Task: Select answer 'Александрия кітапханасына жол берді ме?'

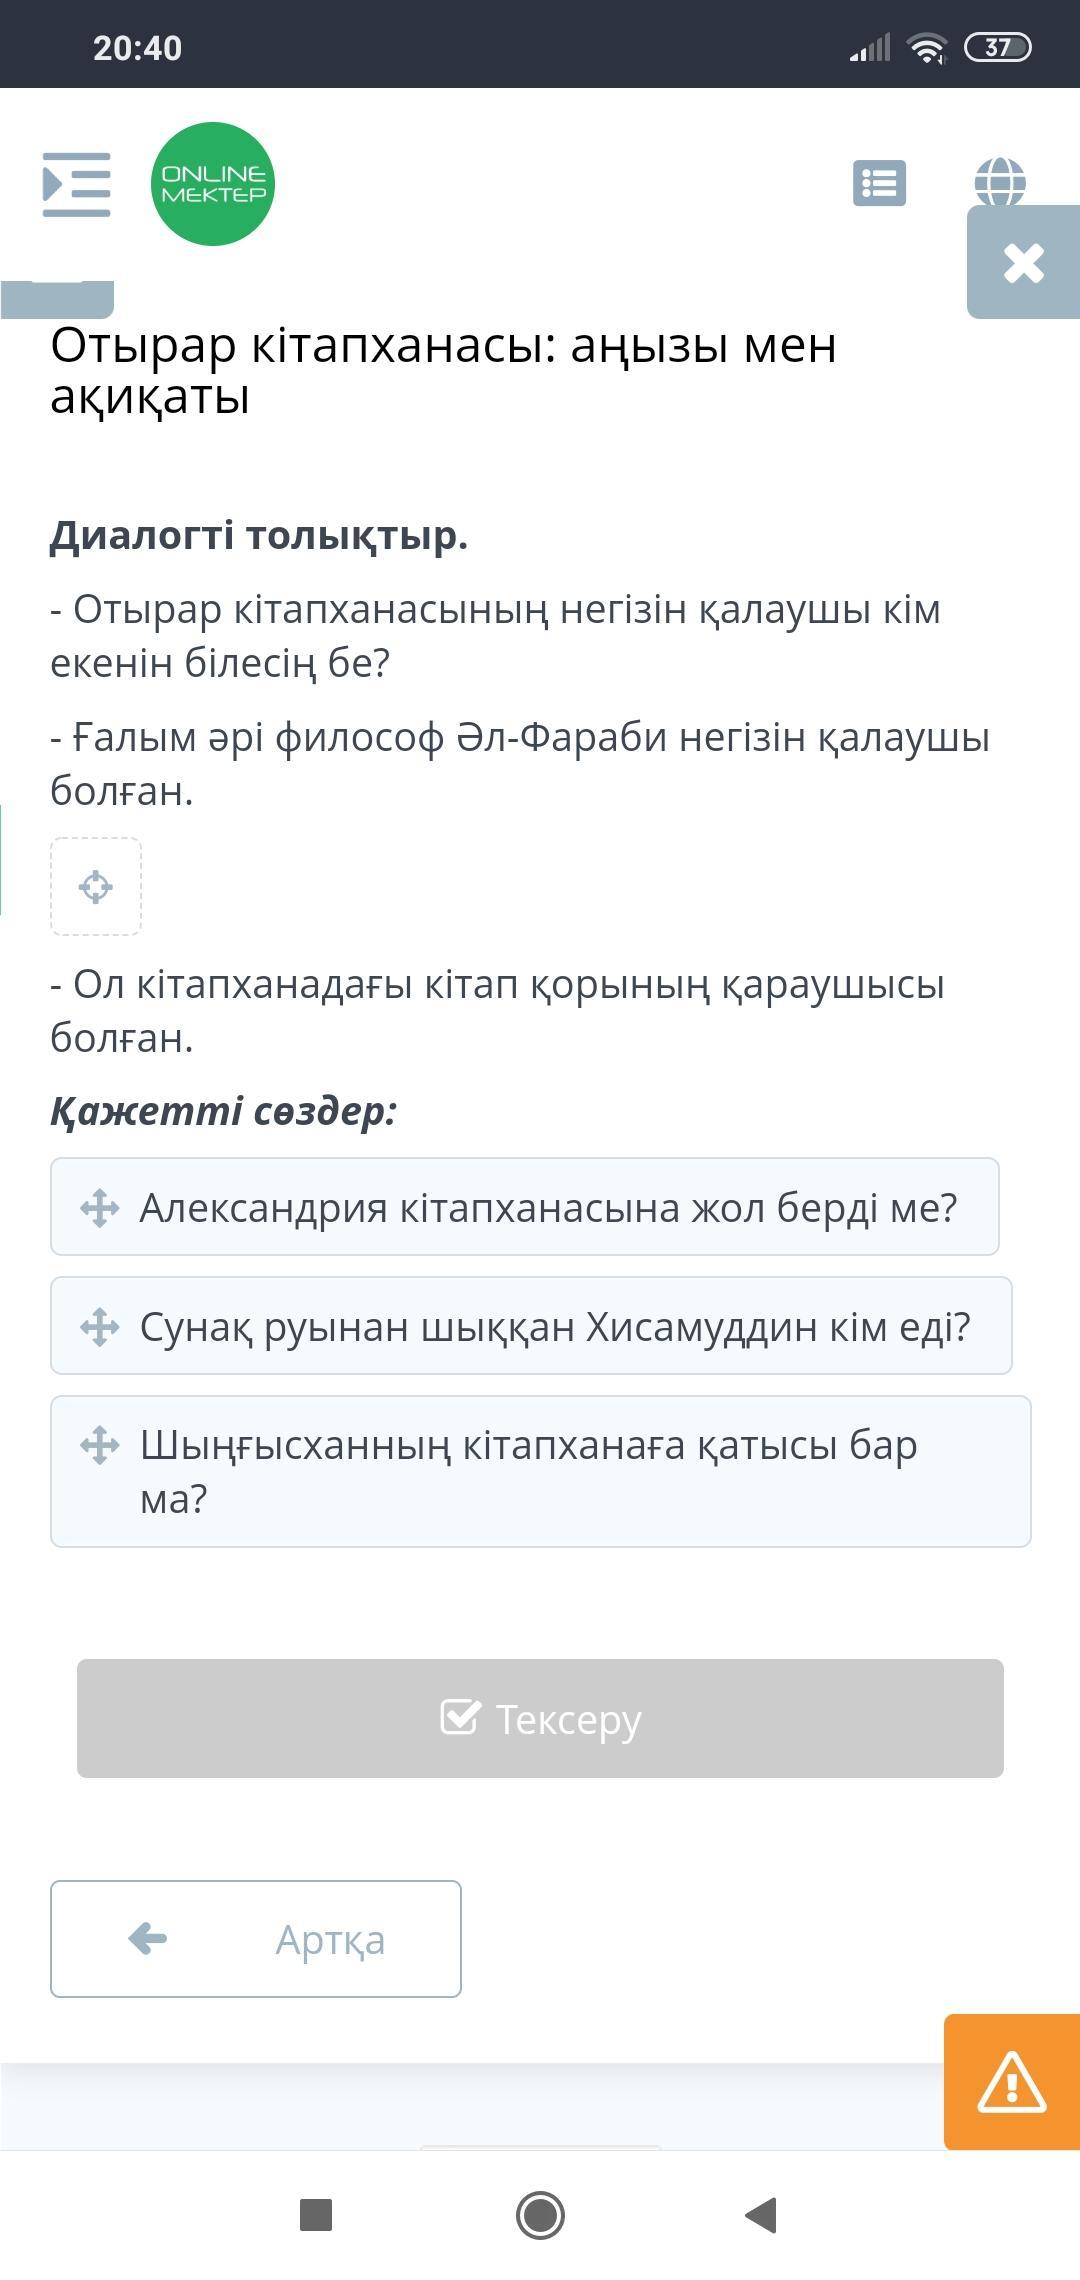Action: pyautogui.click(x=548, y=1207)
